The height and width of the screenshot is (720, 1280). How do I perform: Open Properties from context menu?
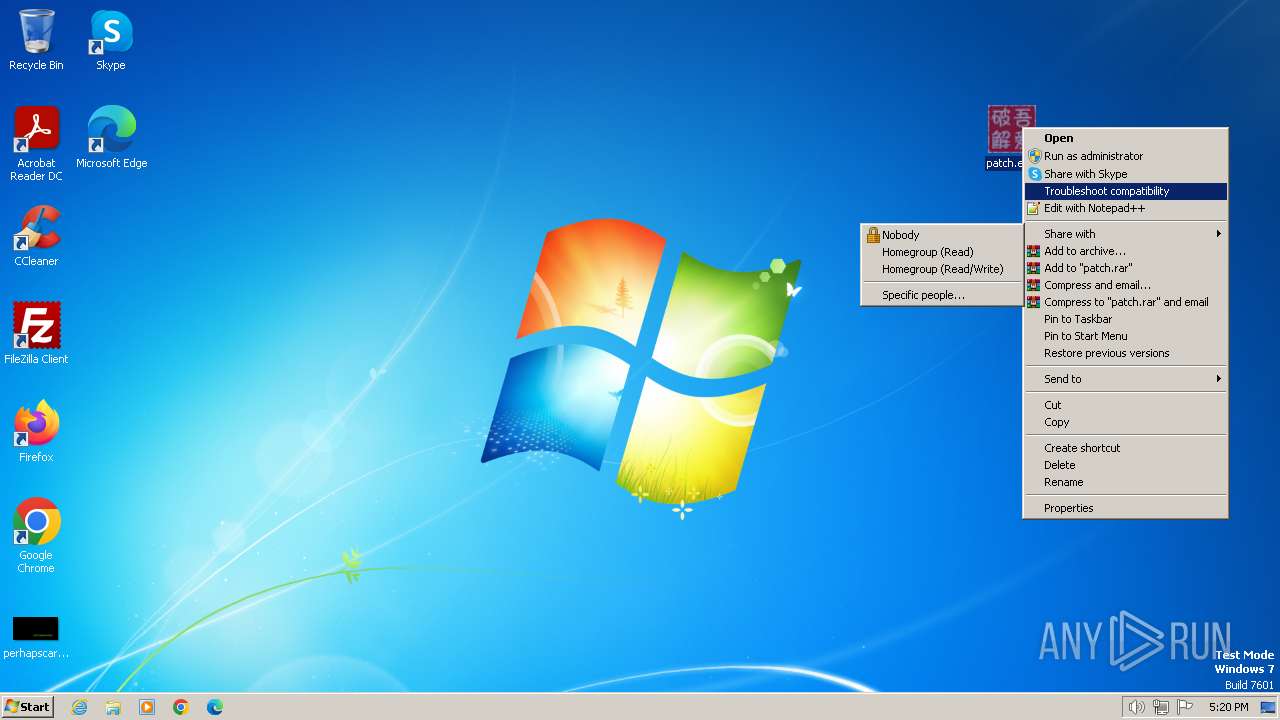pyautogui.click(x=1126, y=508)
